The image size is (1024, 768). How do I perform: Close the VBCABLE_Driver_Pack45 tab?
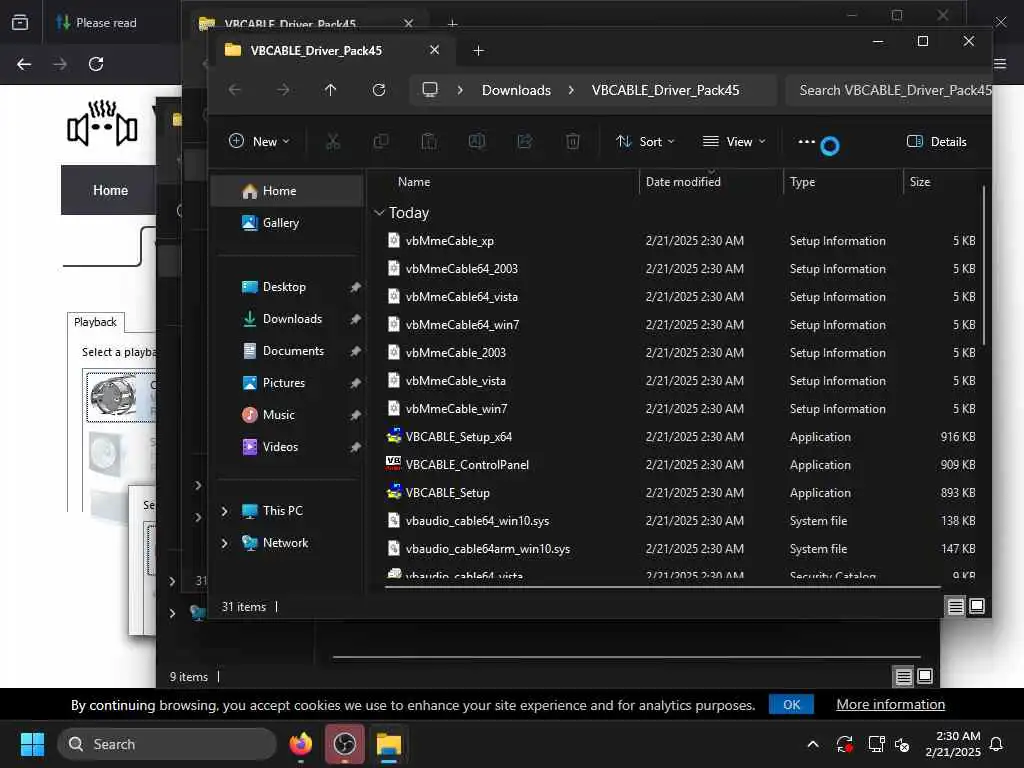pyautogui.click(x=434, y=50)
